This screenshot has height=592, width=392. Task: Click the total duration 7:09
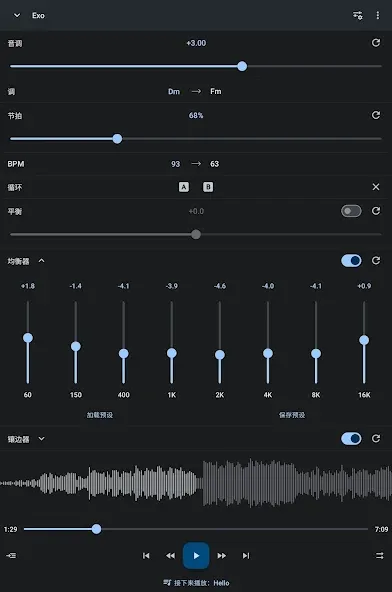pyautogui.click(x=381, y=529)
